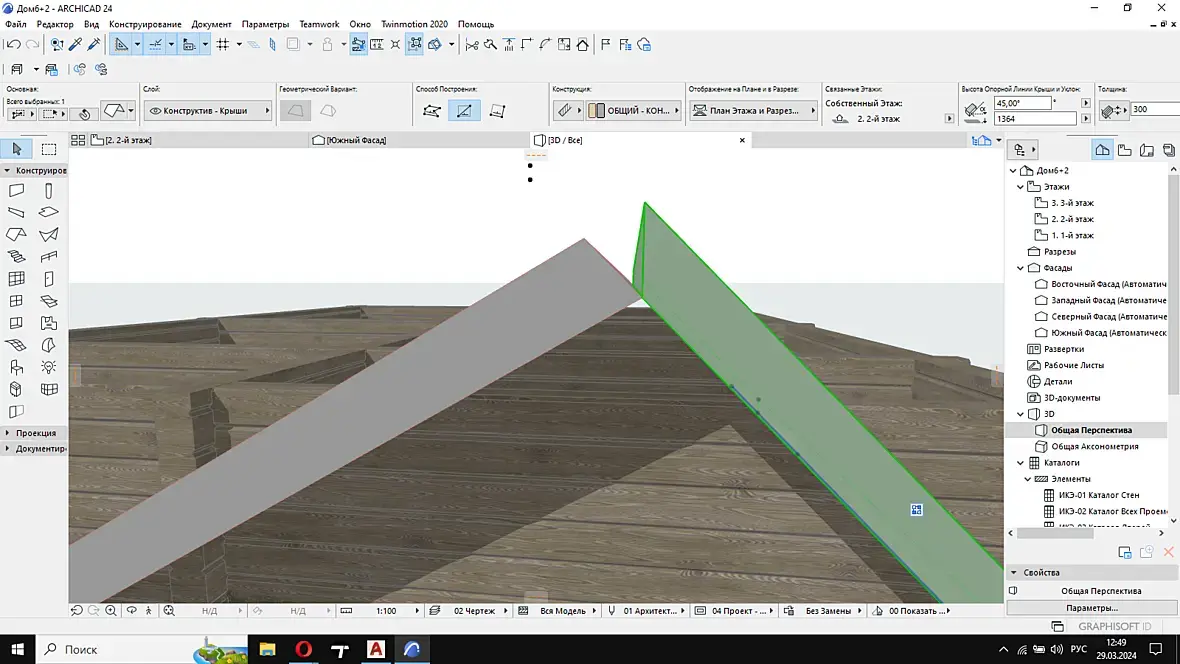This screenshot has height=664, width=1180.
Task: Collapse the Этажи tree node
Action: click(x=1021, y=187)
